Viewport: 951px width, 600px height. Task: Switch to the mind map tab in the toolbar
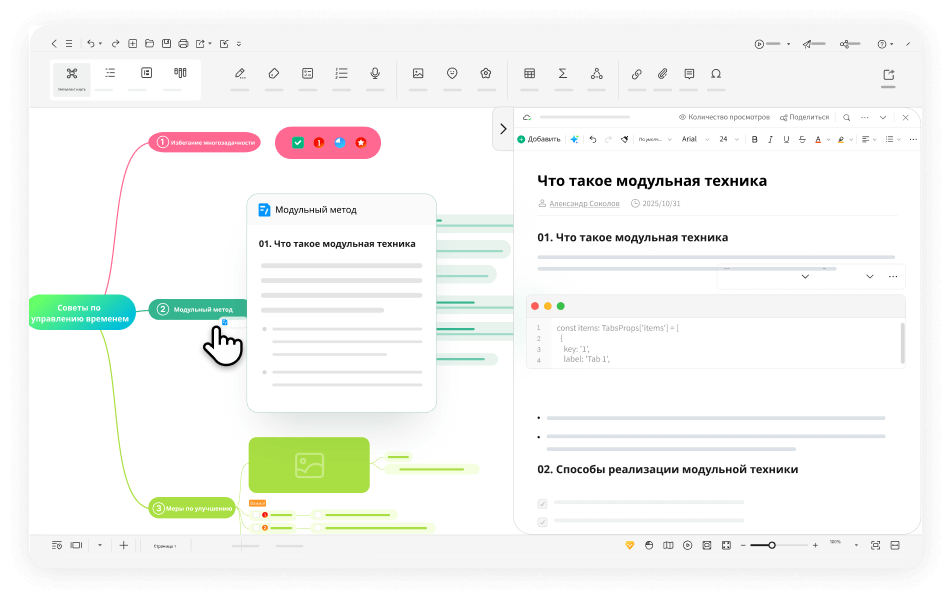(x=72, y=74)
